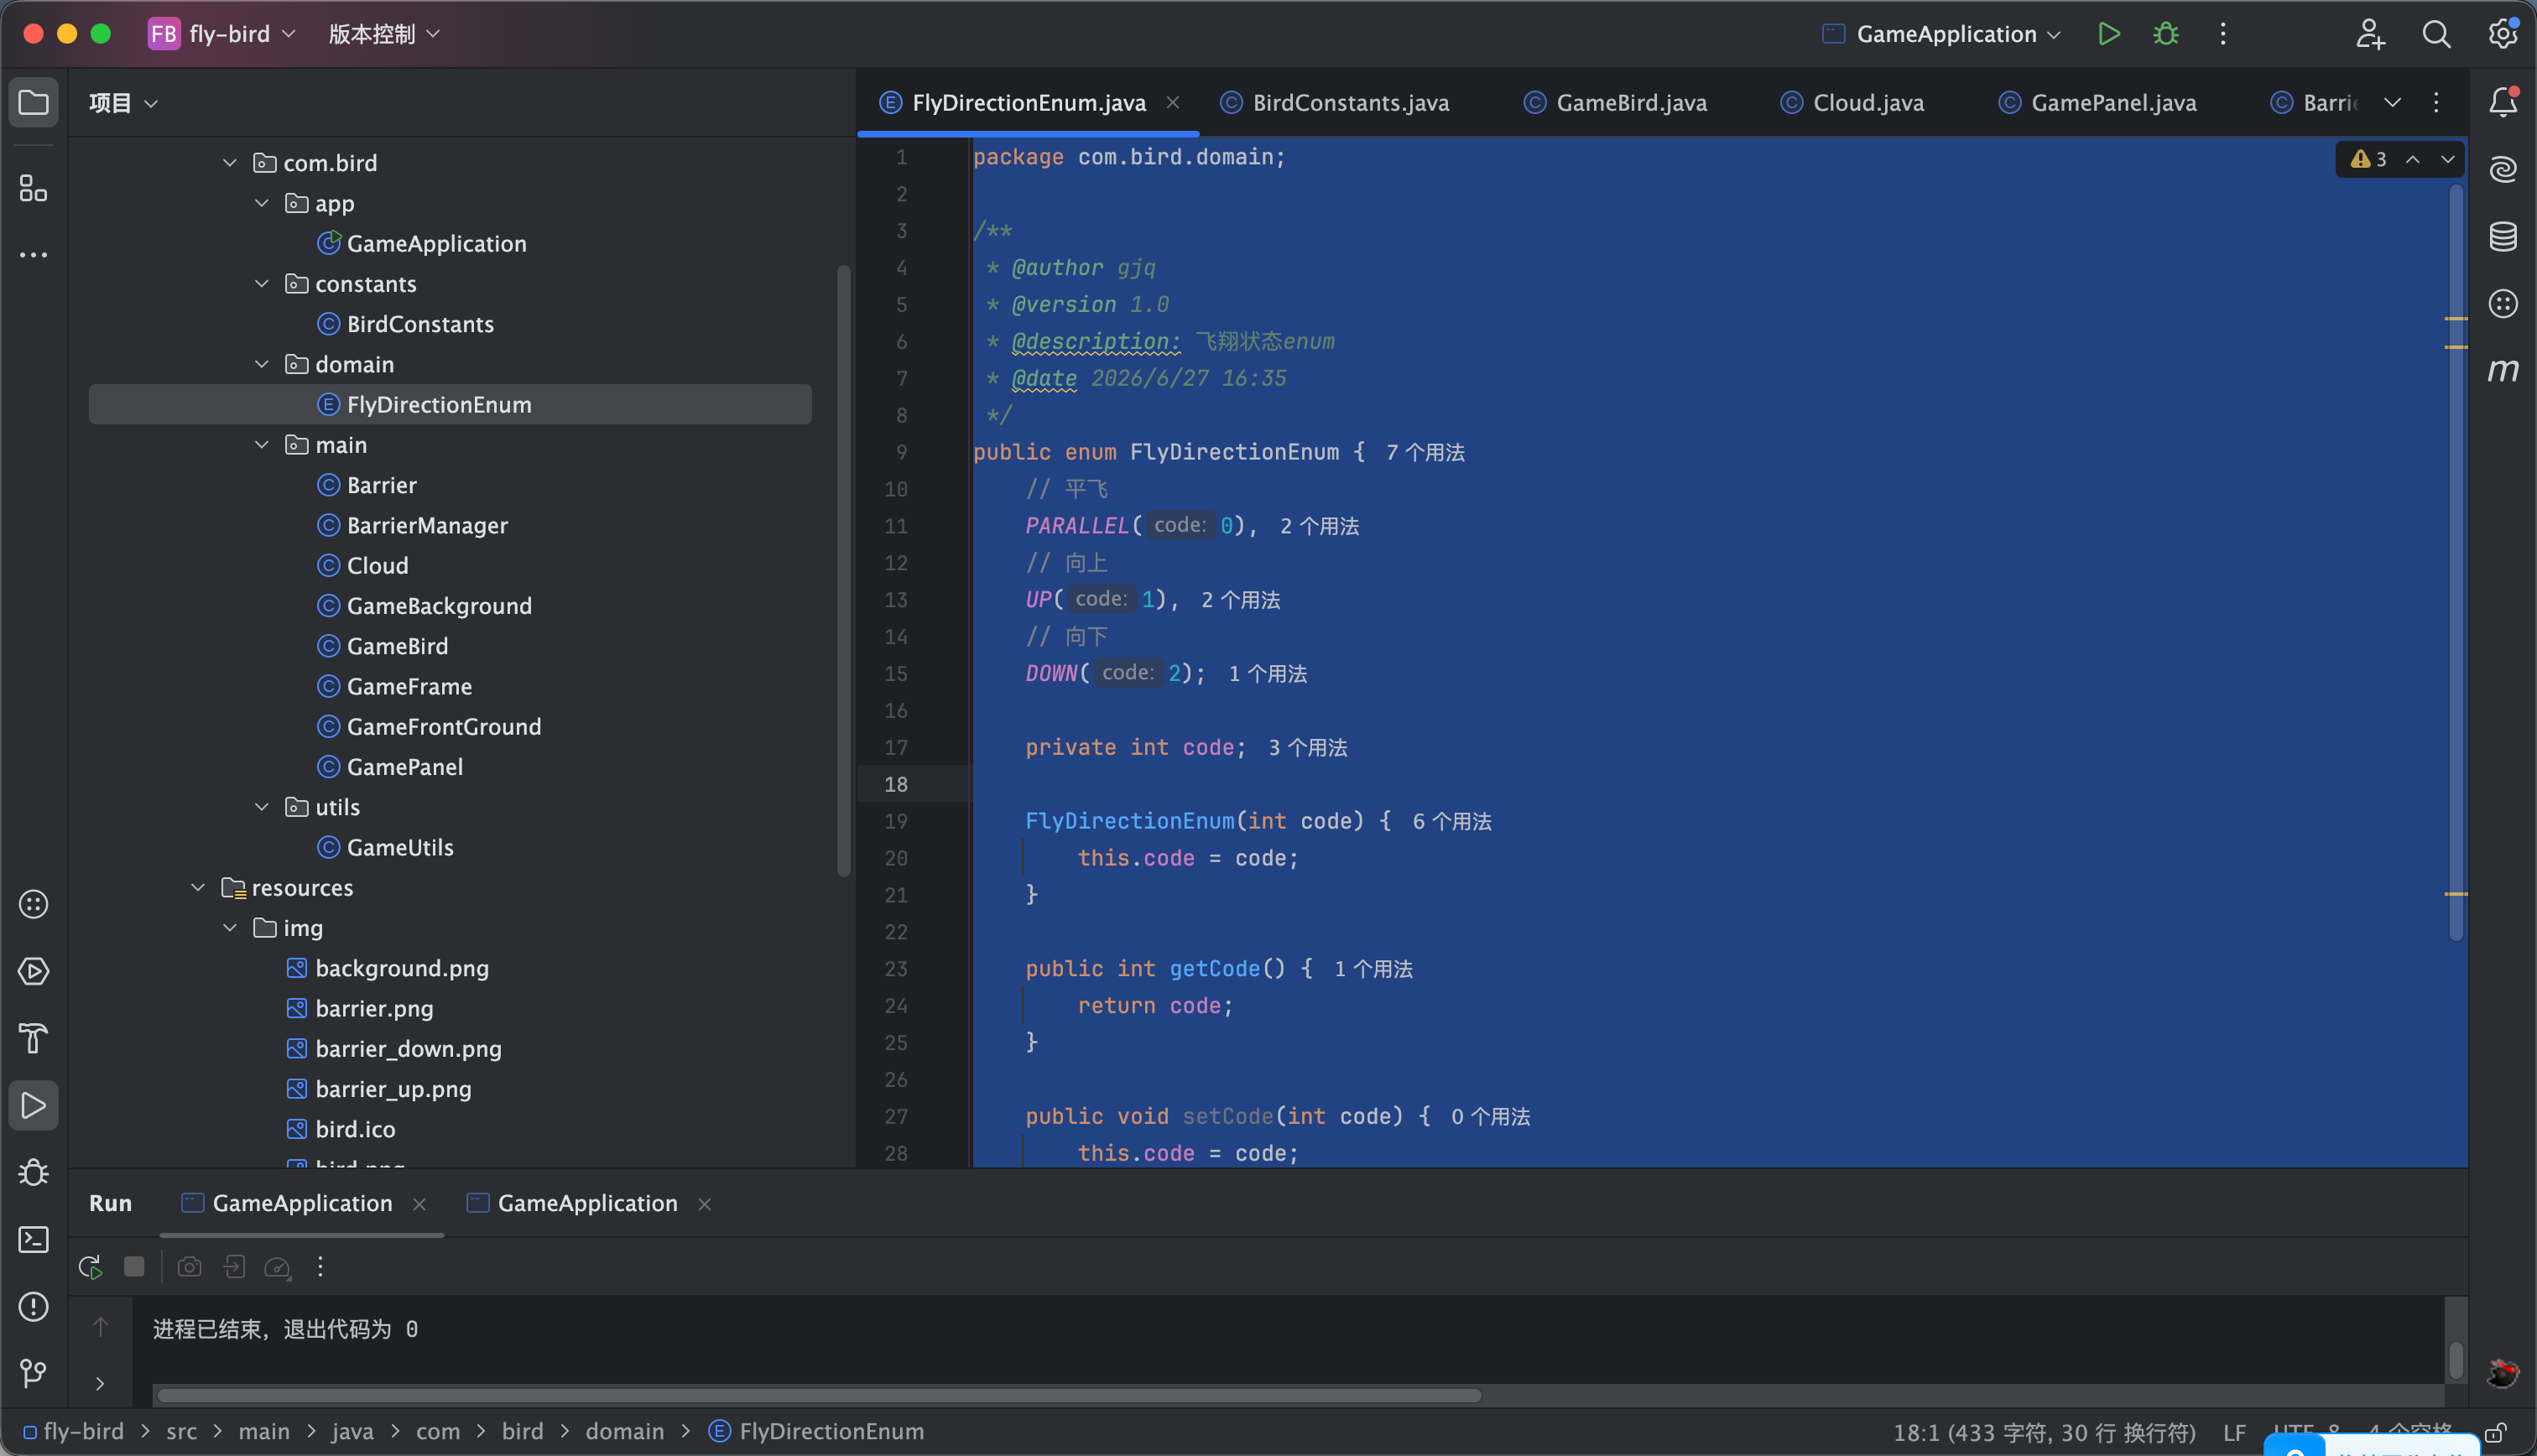Image resolution: width=2537 pixels, height=1456 pixels.
Task: Open the Run tool window icon
Action: pos(34,1105)
